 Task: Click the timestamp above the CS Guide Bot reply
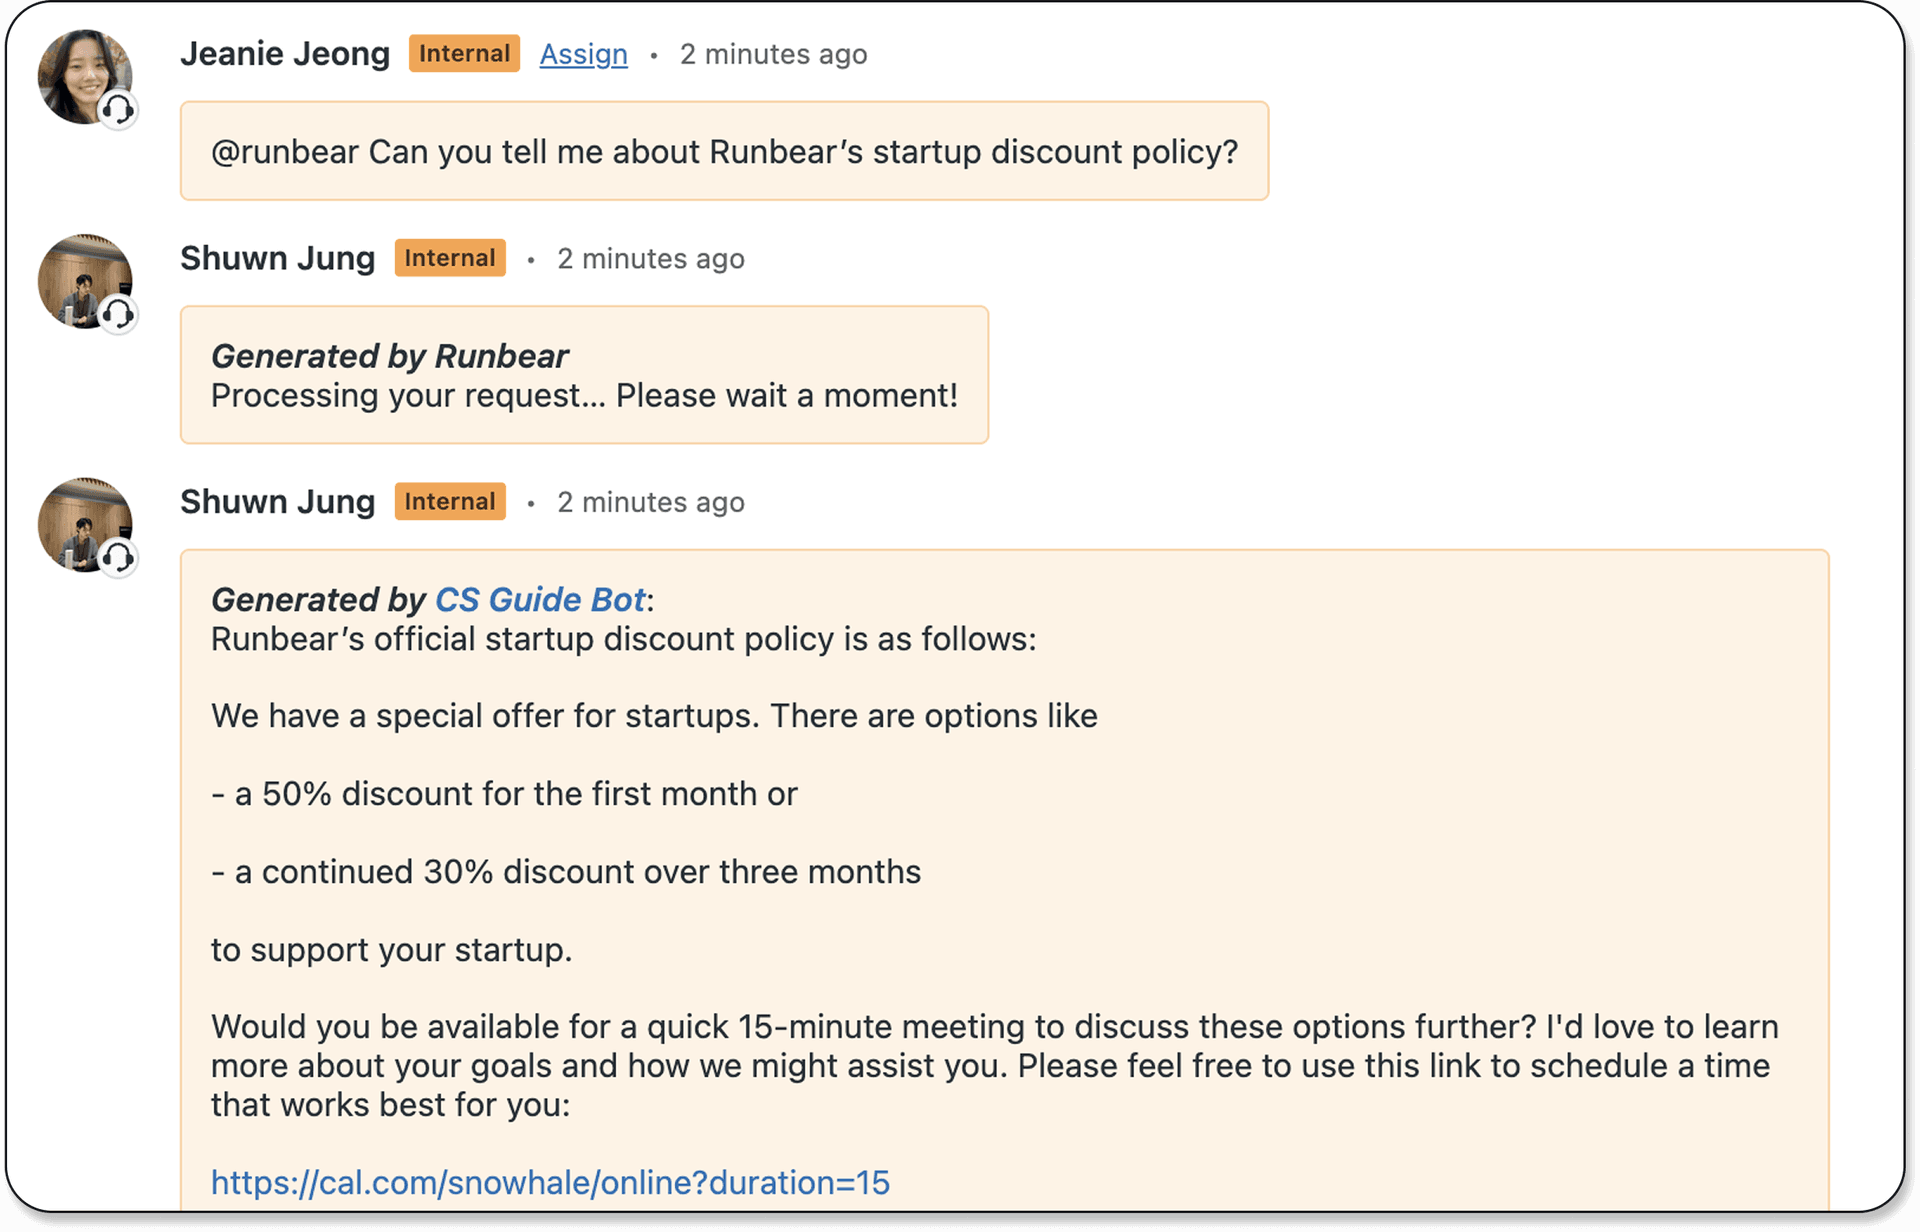(650, 502)
